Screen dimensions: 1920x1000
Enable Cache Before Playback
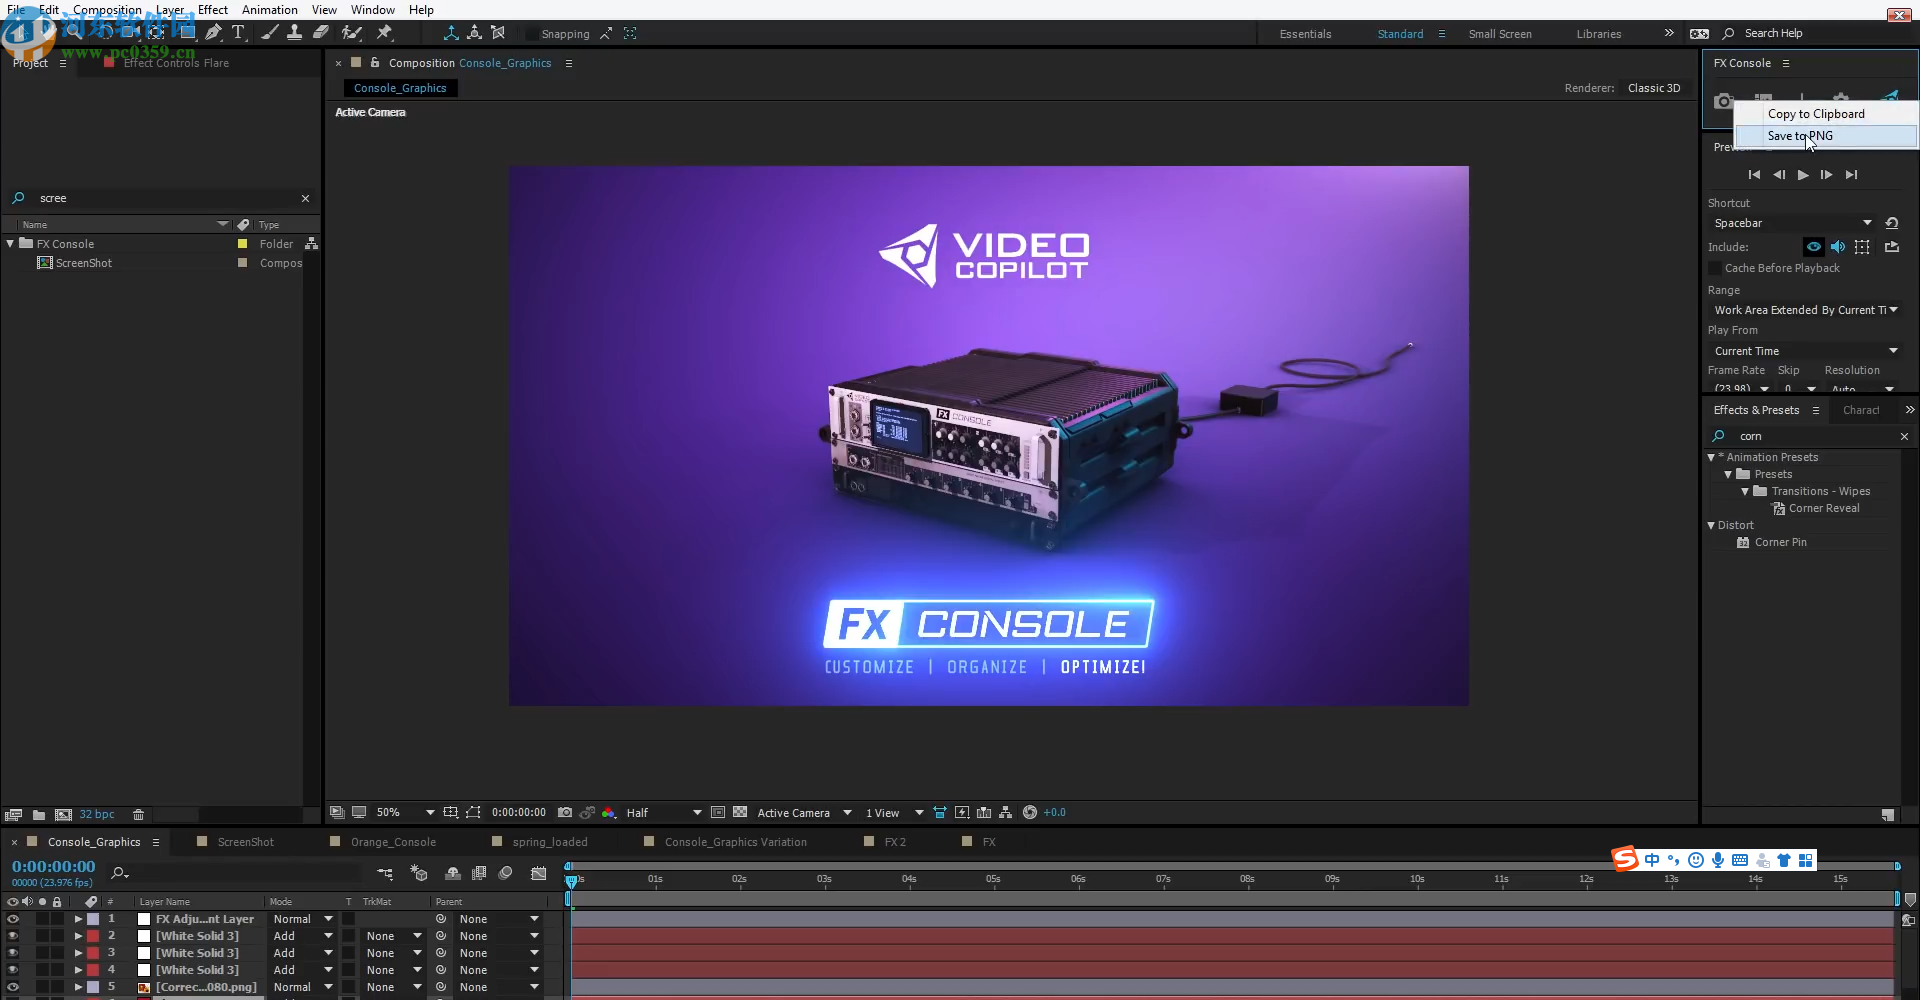(x=1717, y=268)
